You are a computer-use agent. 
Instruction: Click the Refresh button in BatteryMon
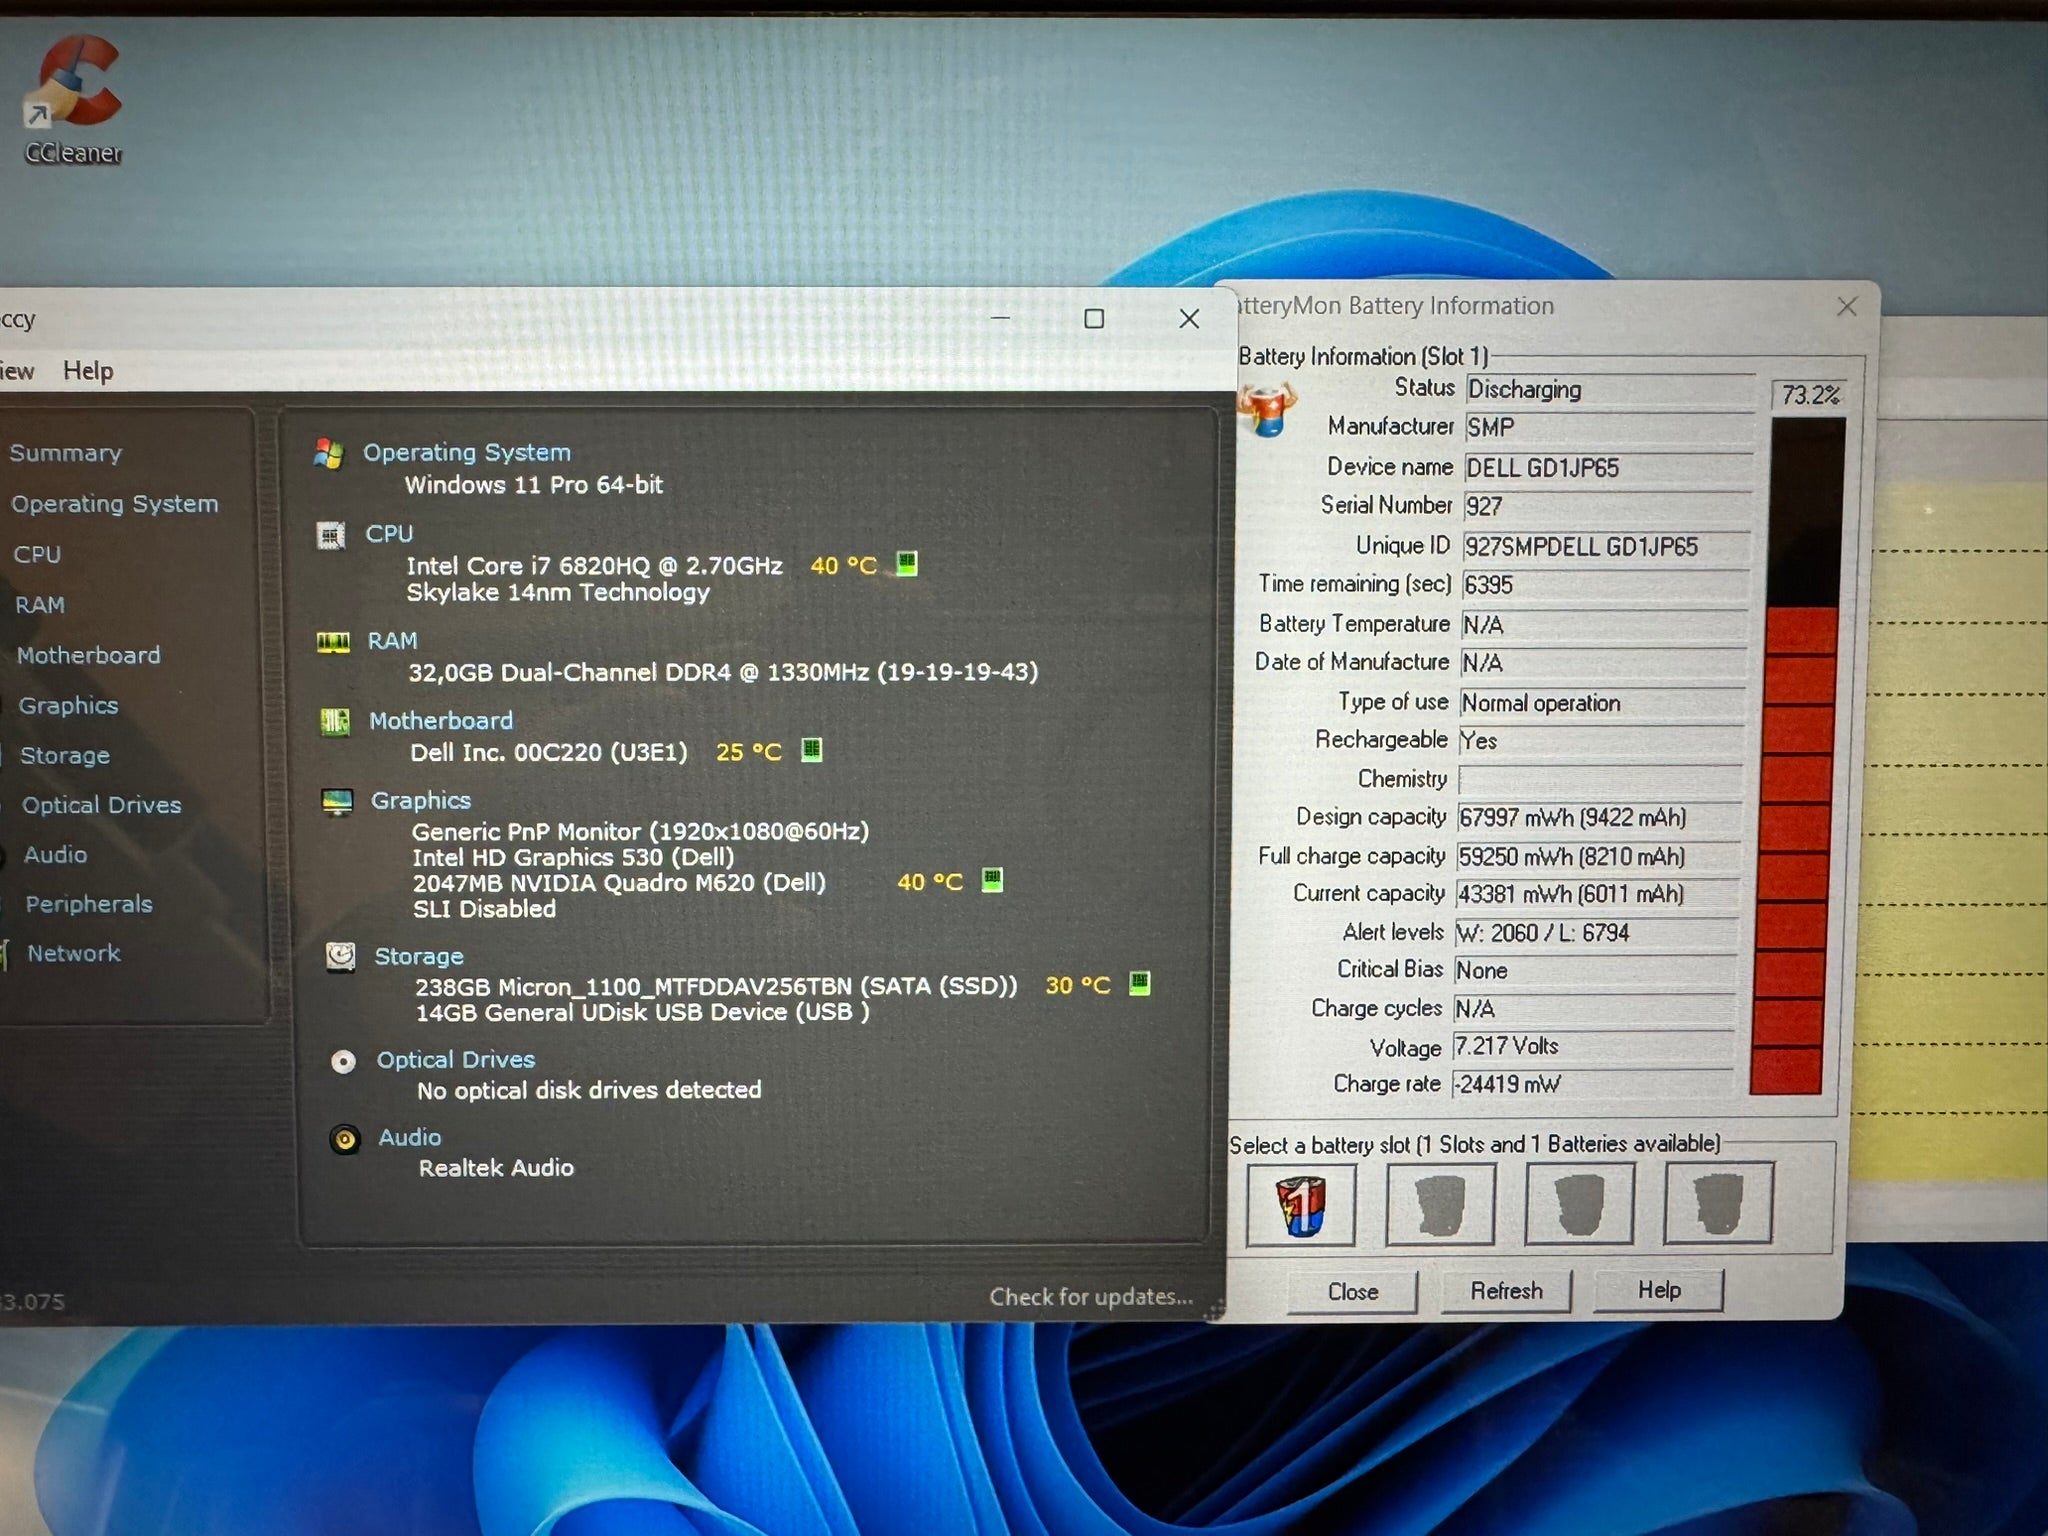[1506, 1291]
